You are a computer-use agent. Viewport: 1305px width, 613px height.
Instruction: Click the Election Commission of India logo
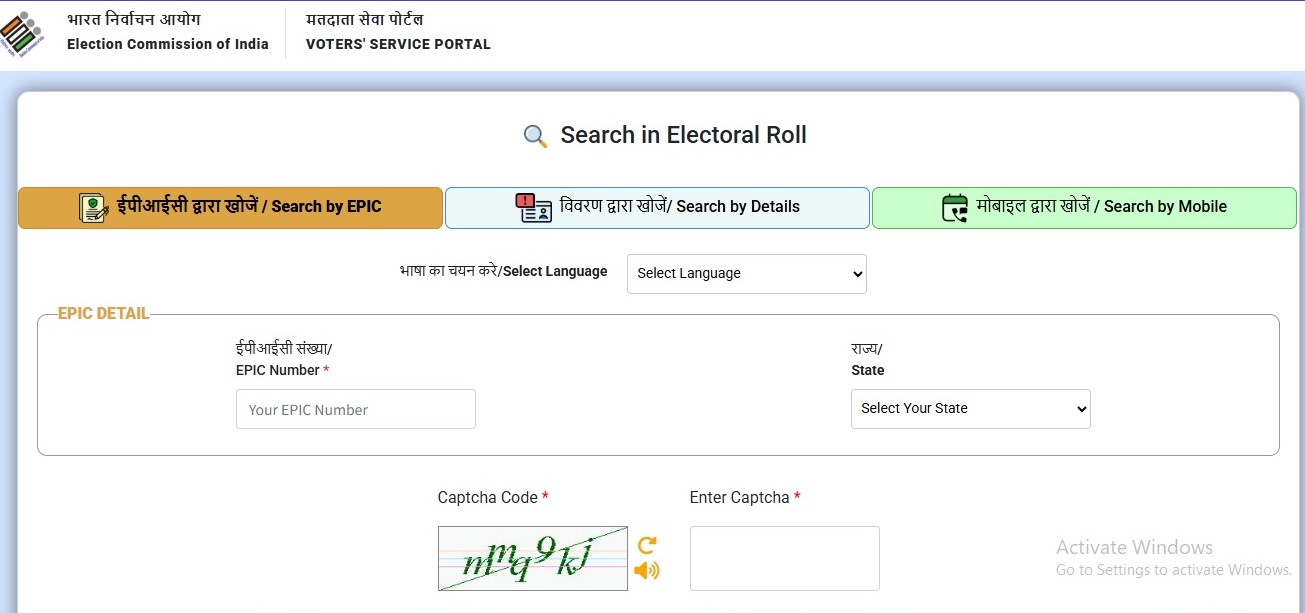22,34
